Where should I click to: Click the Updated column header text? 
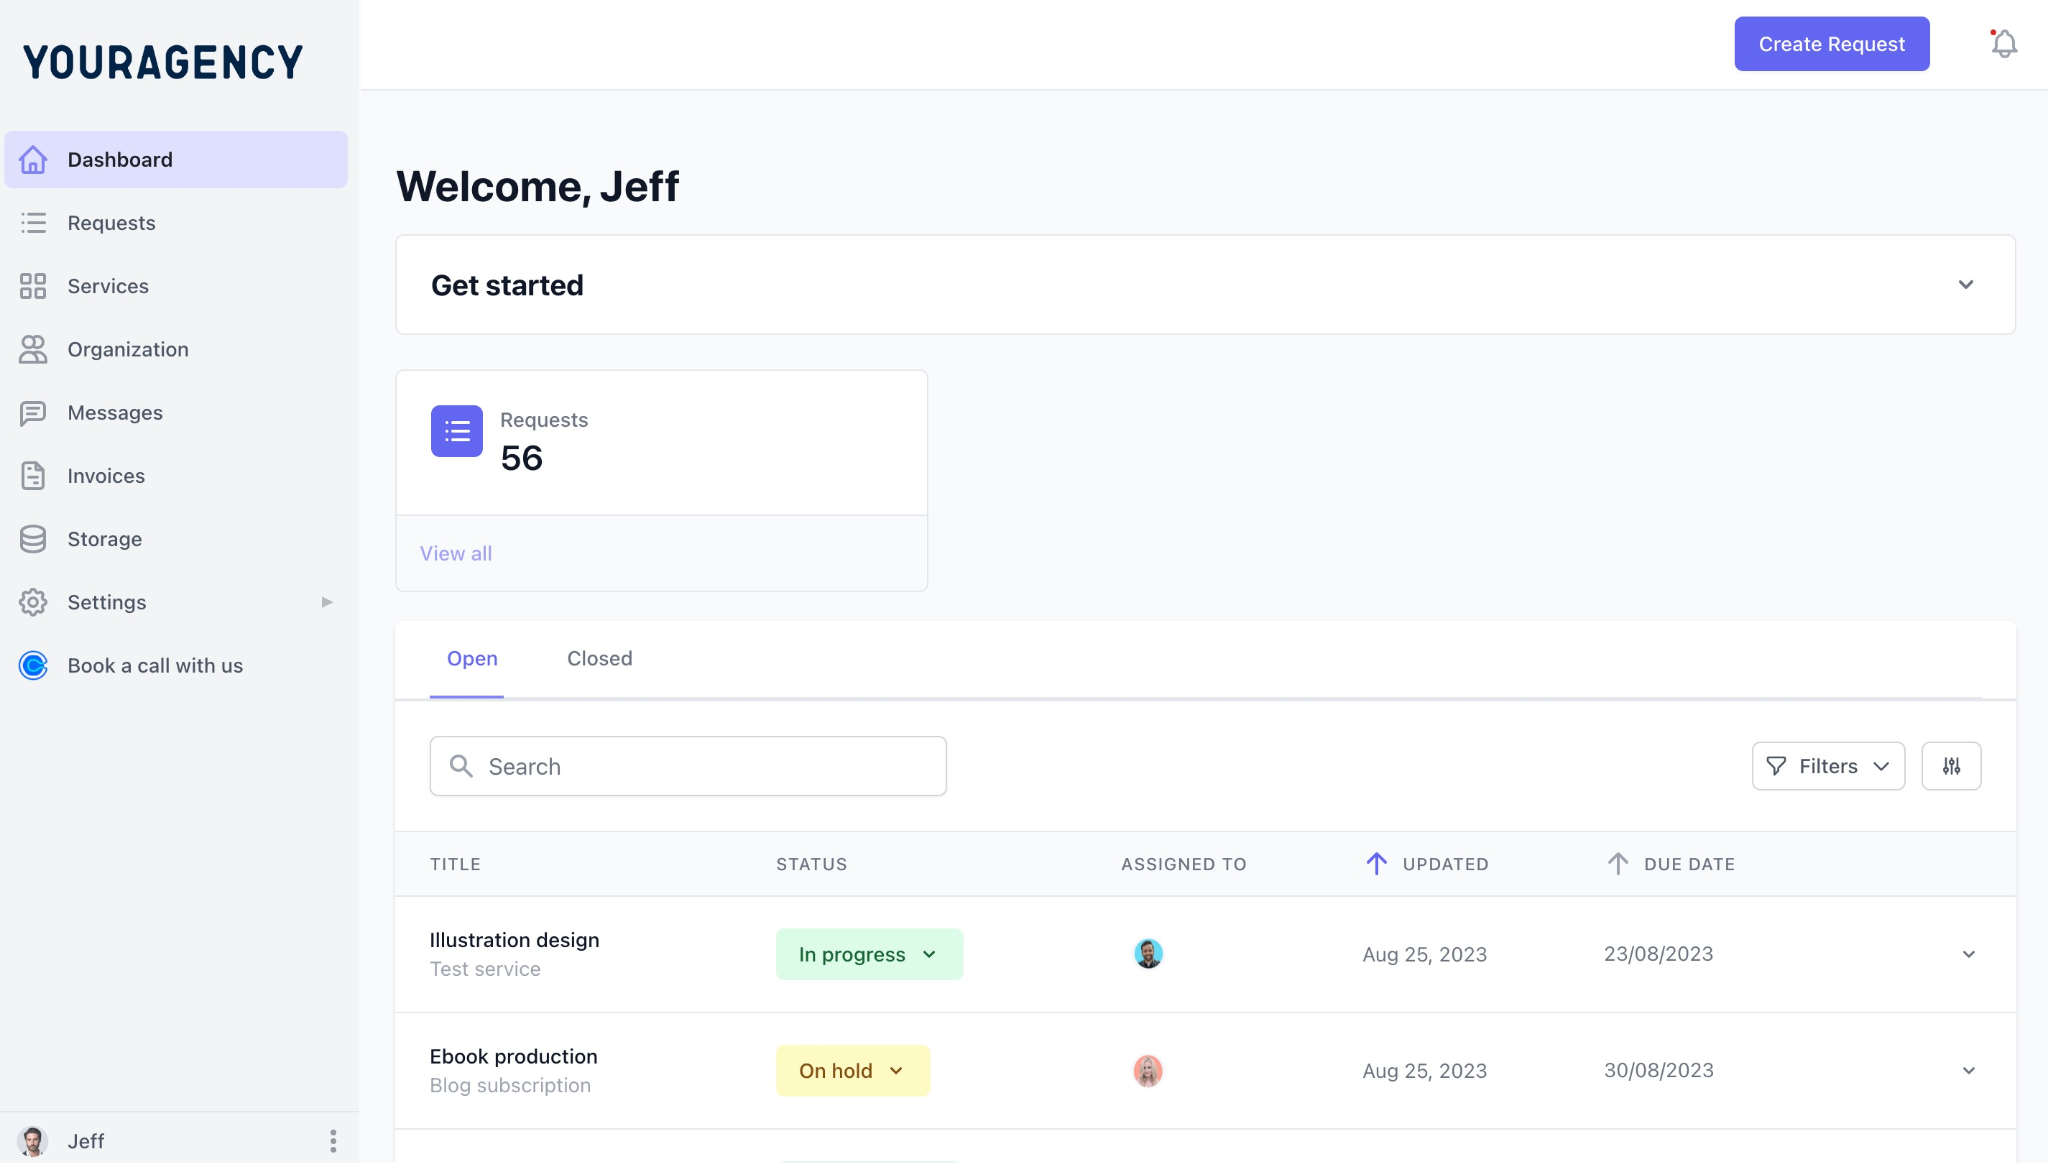pos(1446,864)
